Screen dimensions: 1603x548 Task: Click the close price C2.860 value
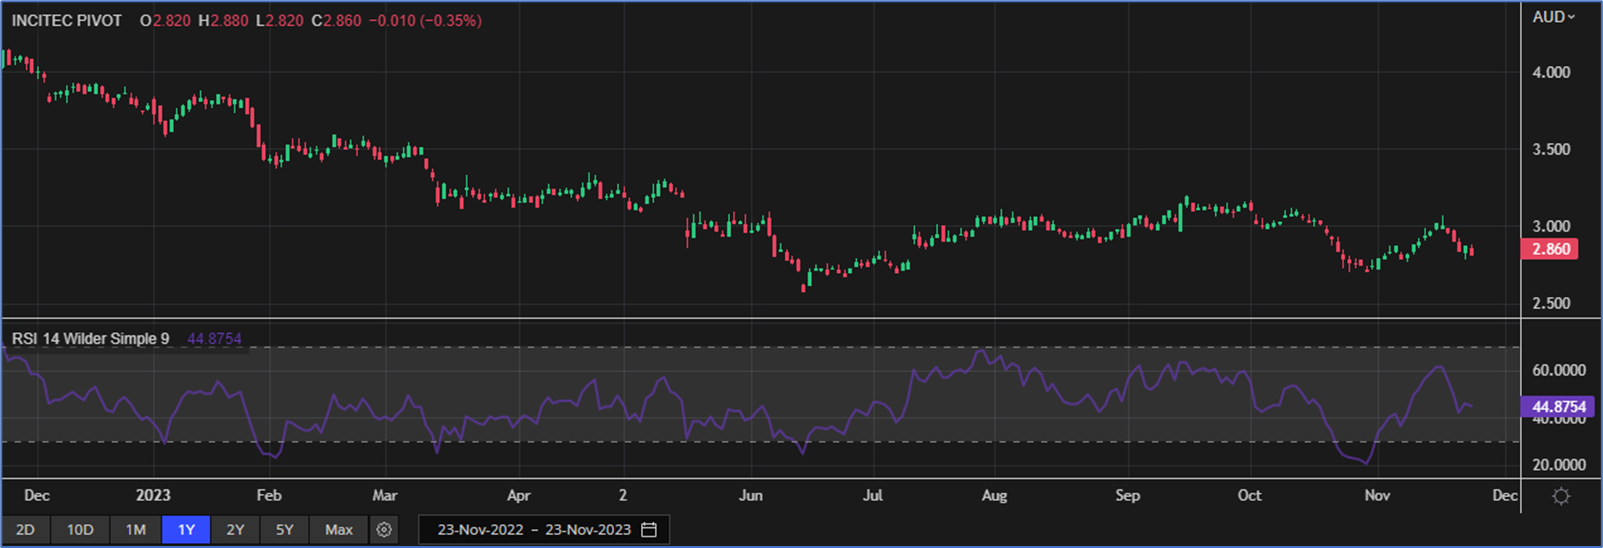coord(337,20)
